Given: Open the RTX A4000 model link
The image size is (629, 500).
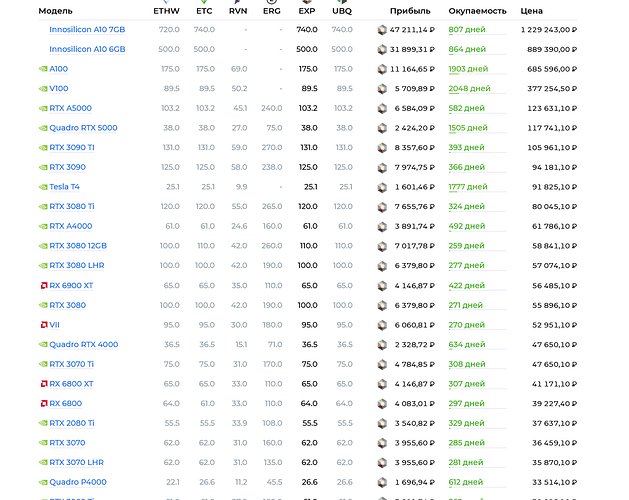Looking at the screenshot, I should tap(71, 226).
